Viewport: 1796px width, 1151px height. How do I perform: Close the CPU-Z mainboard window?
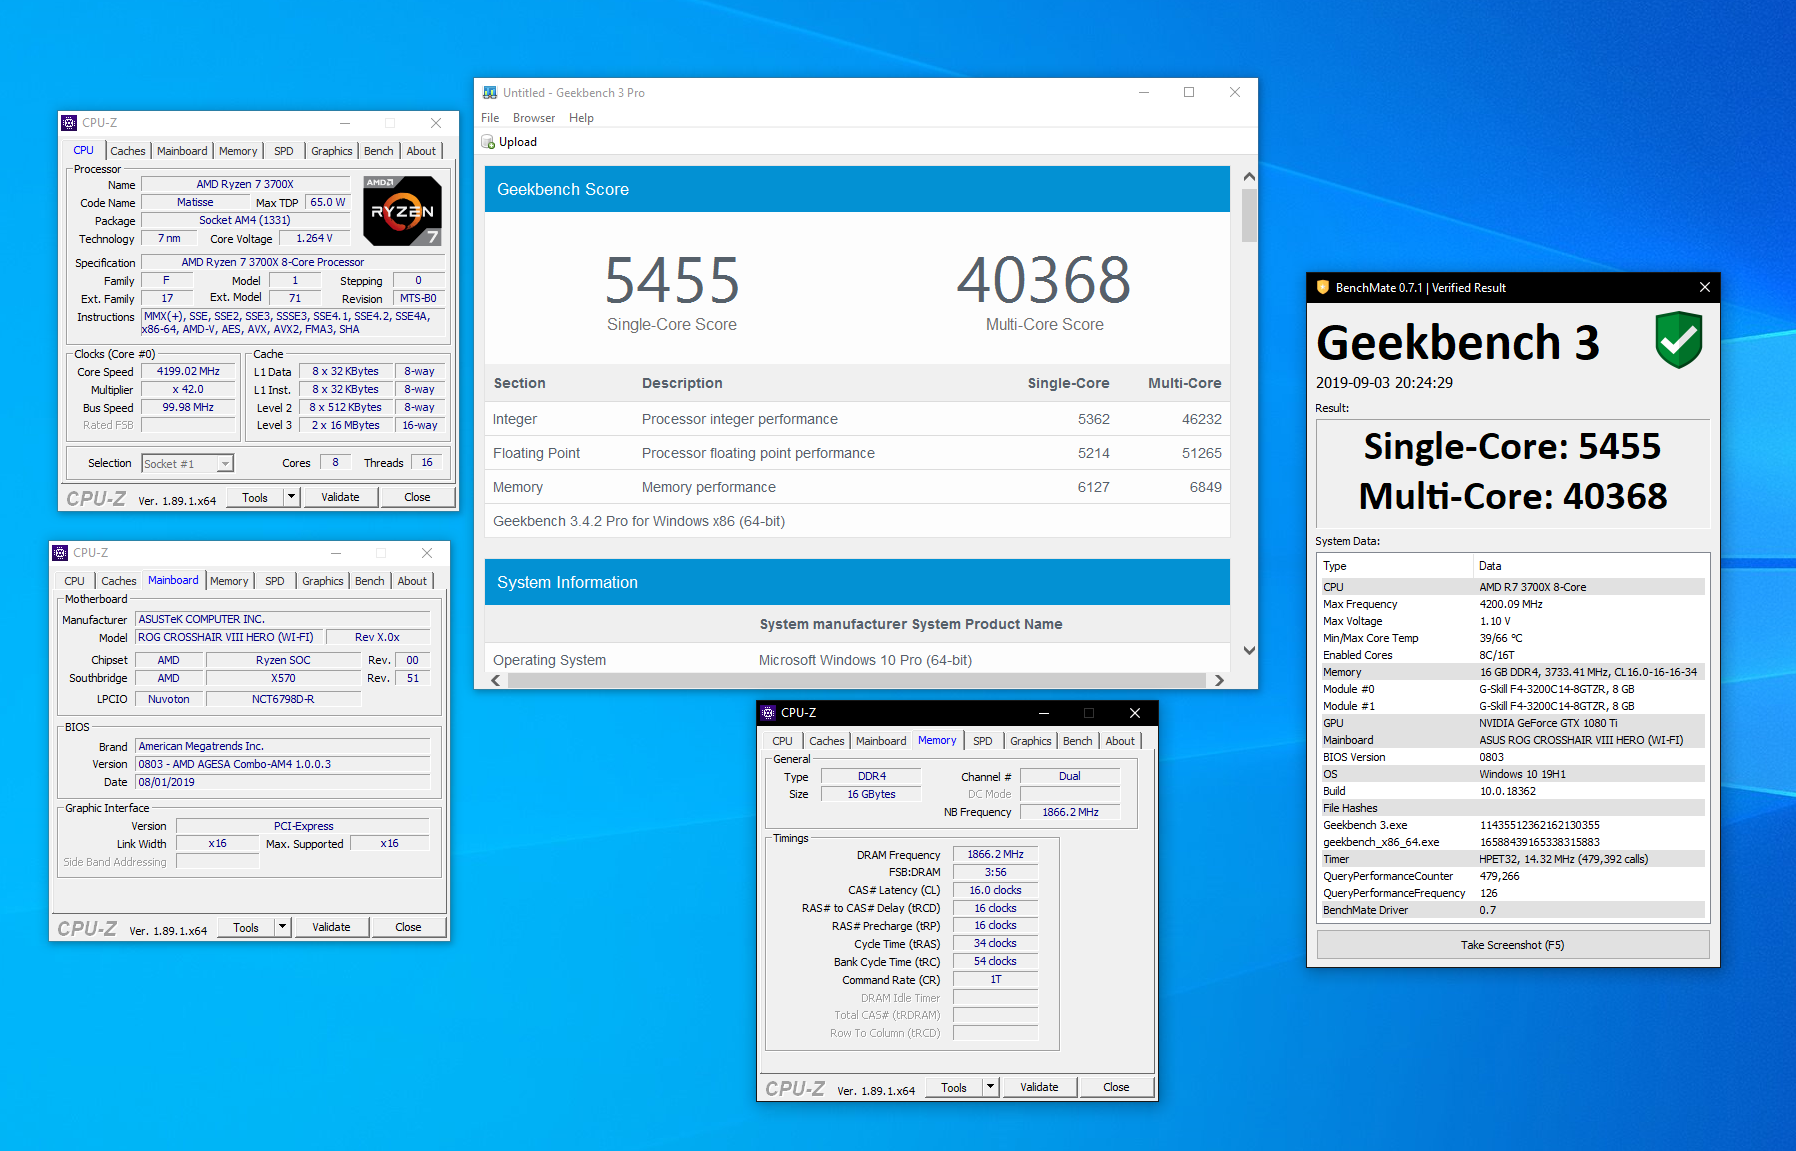click(x=427, y=553)
